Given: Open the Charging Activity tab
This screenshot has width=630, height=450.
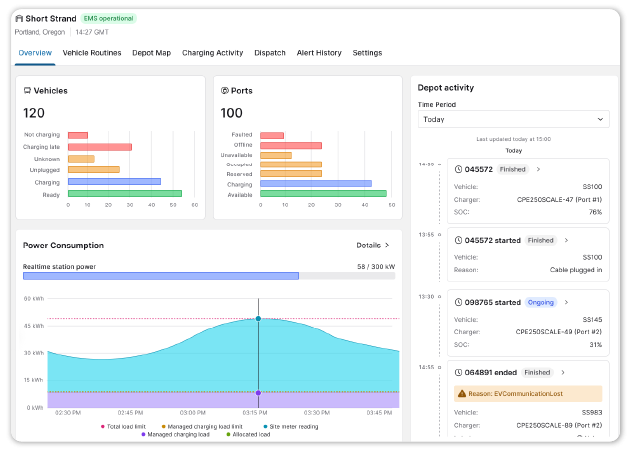Looking at the screenshot, I should pos(212,53).
